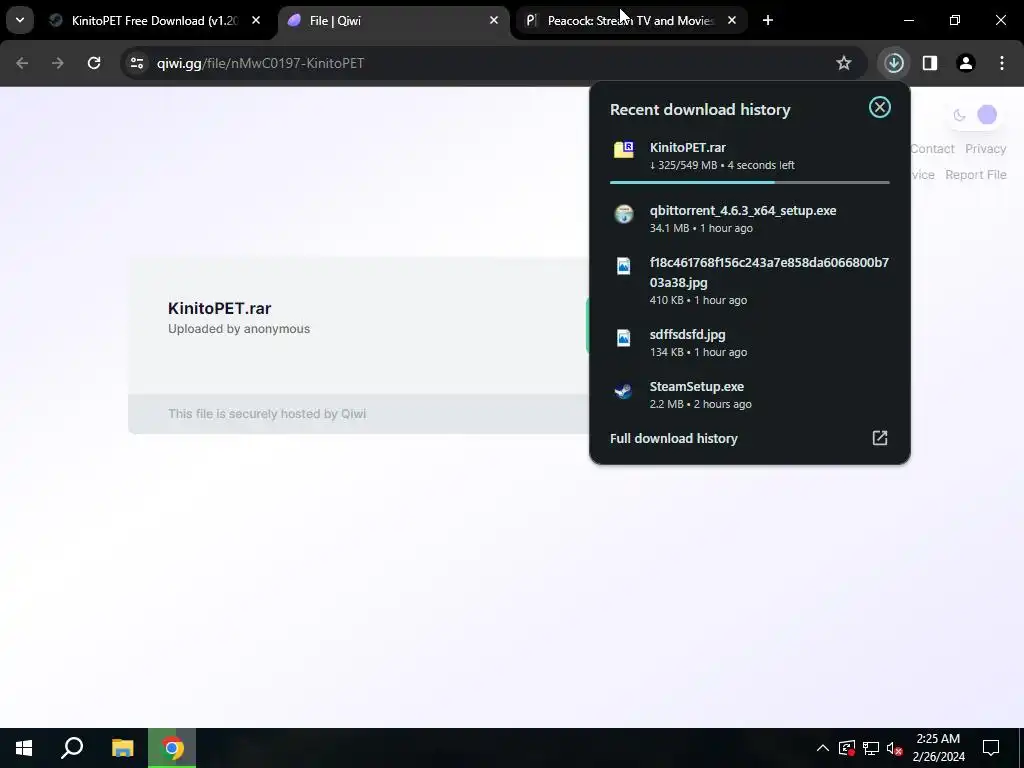This screenshot has width=1024, height=768.
Task: Close the Recent download history popup
Action: pyautogui.click(x=880, y=107)
